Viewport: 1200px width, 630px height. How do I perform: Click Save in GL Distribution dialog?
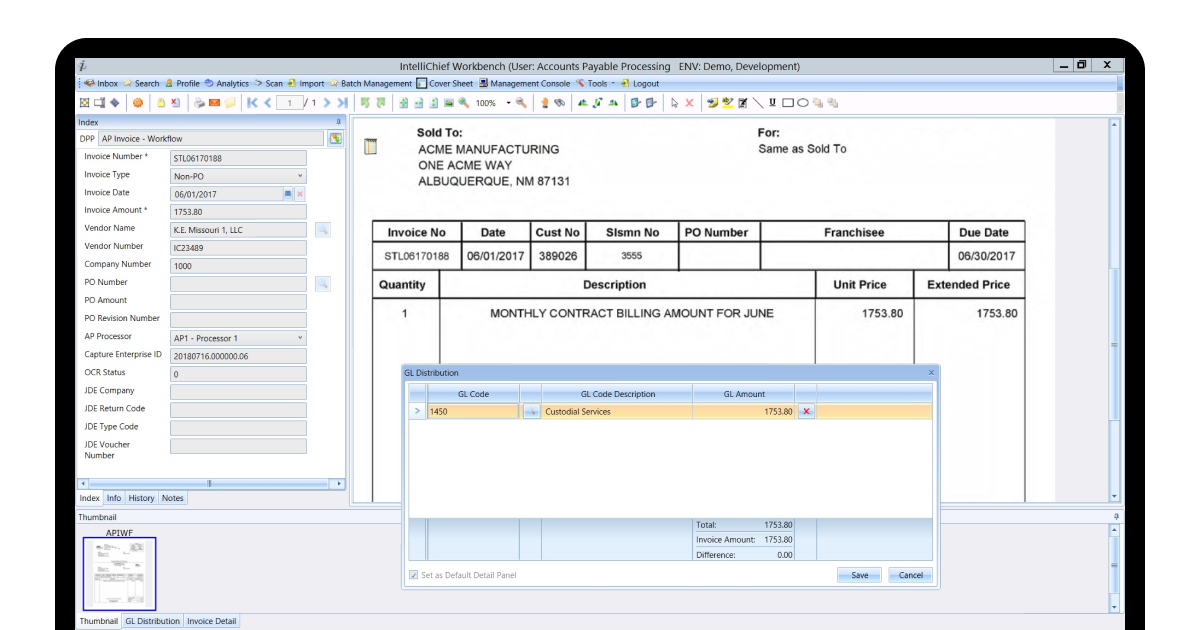[859, 575]
